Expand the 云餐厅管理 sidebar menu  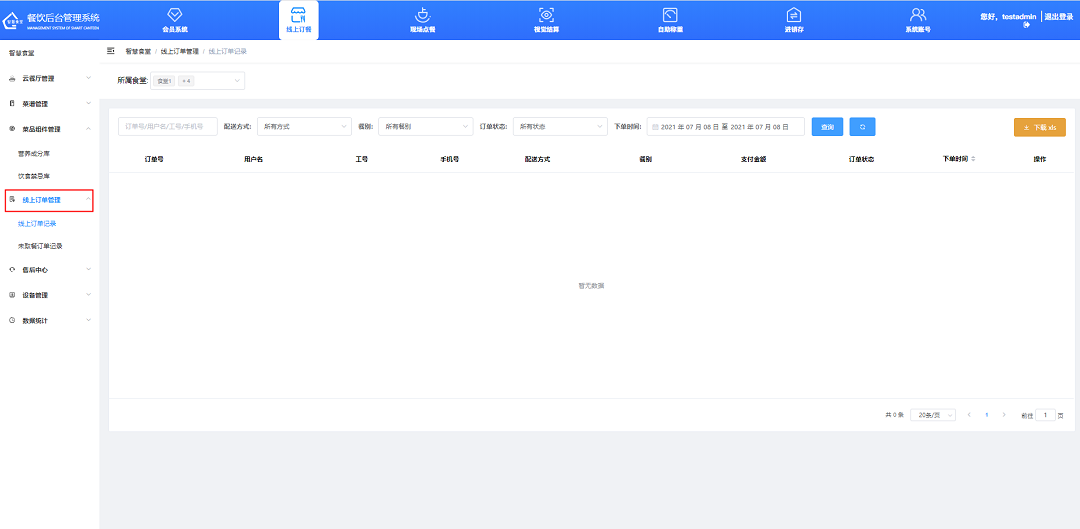(x=49, y=78)
